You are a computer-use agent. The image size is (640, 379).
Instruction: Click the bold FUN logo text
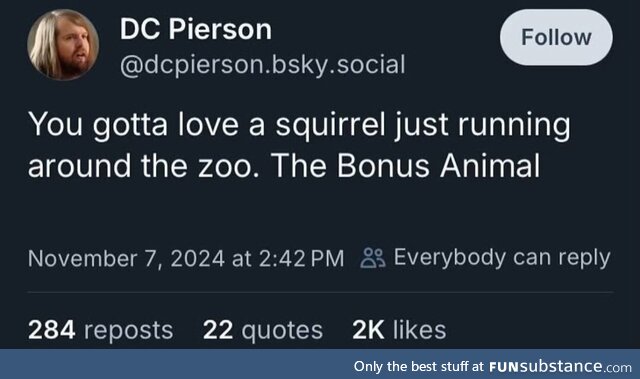[504, 366]
